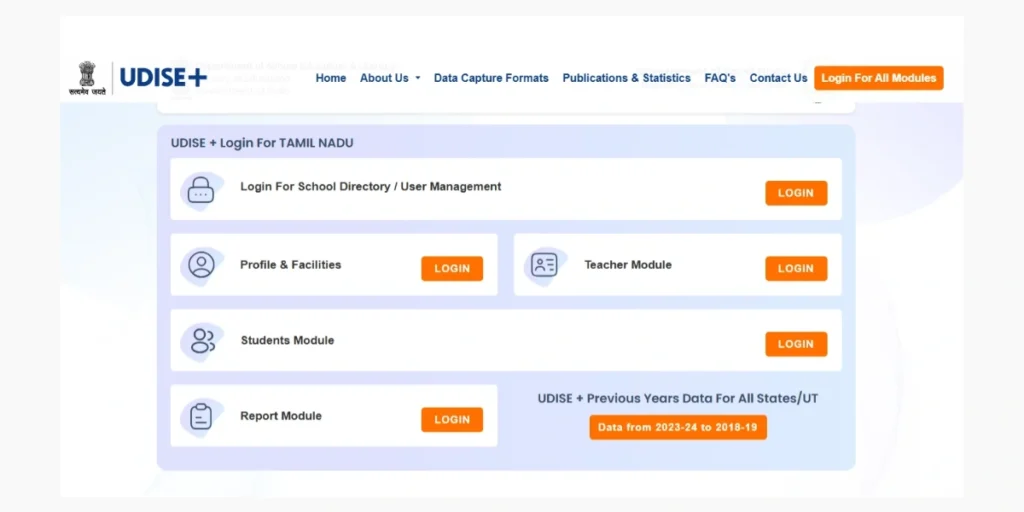The image size is (1024, 512).
Task: Click LOGIN for Students Module
Action: point(796,344)
